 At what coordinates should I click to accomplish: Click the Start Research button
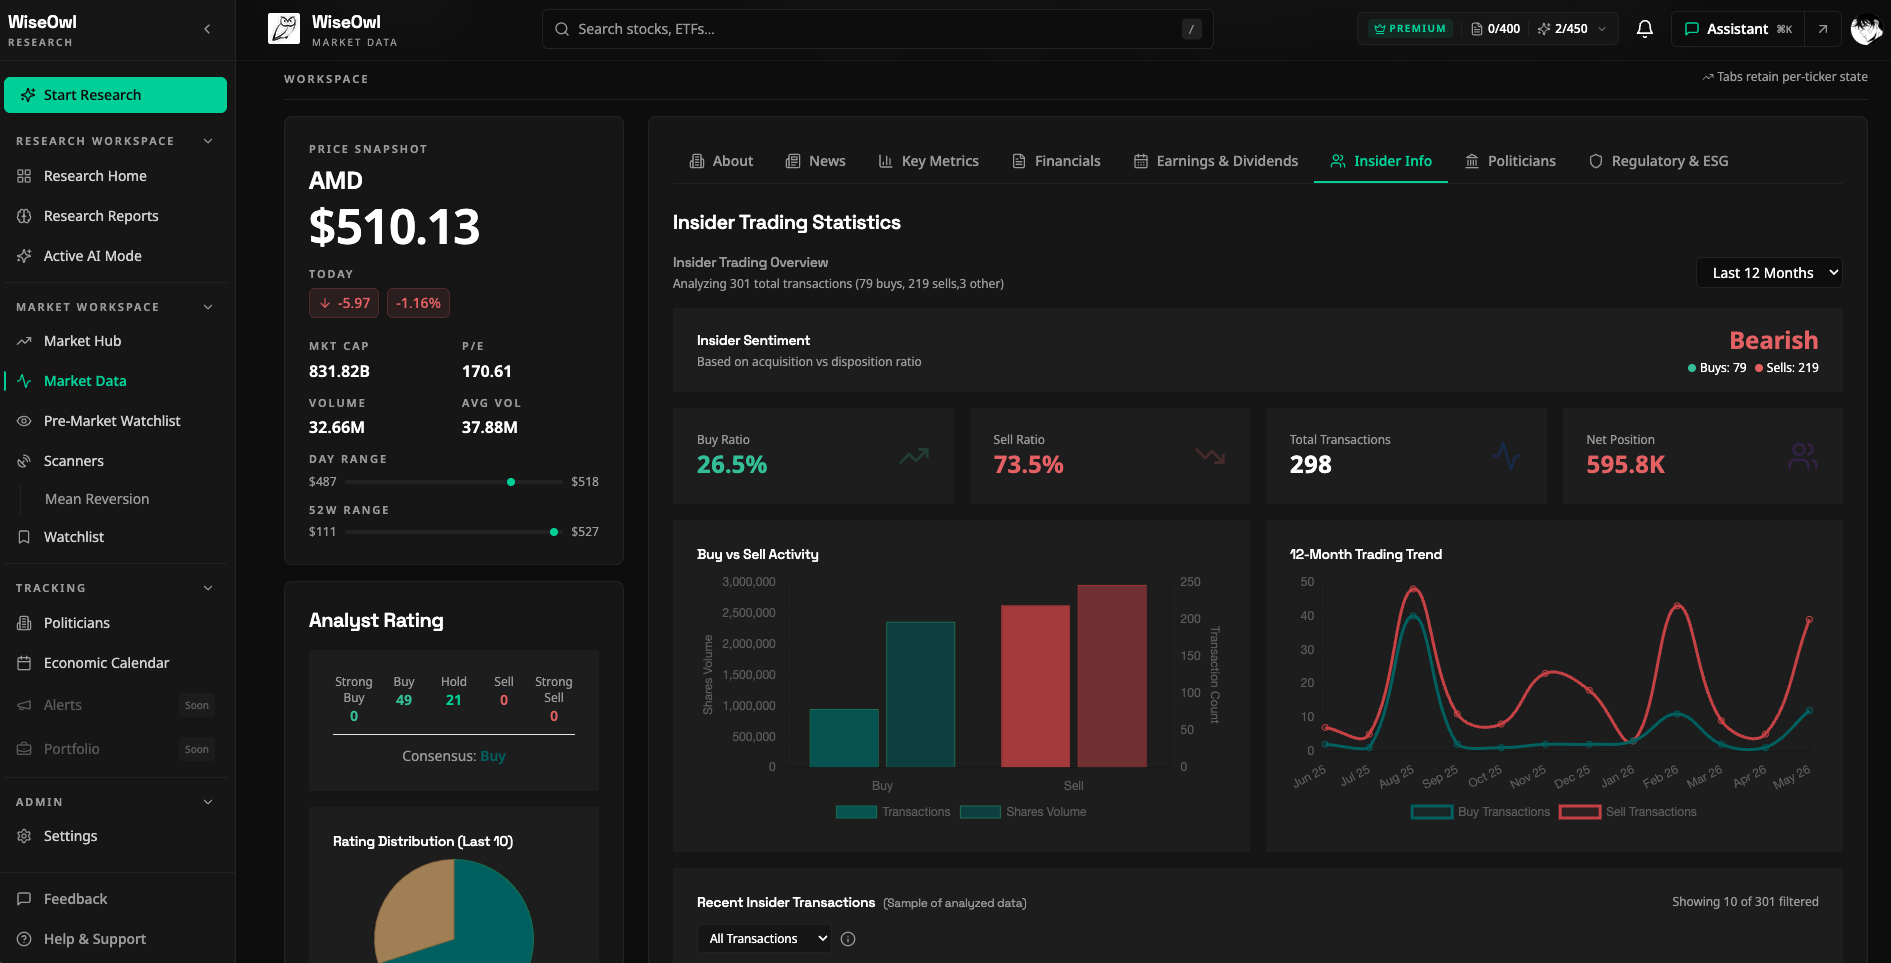(x=115, y=95)
